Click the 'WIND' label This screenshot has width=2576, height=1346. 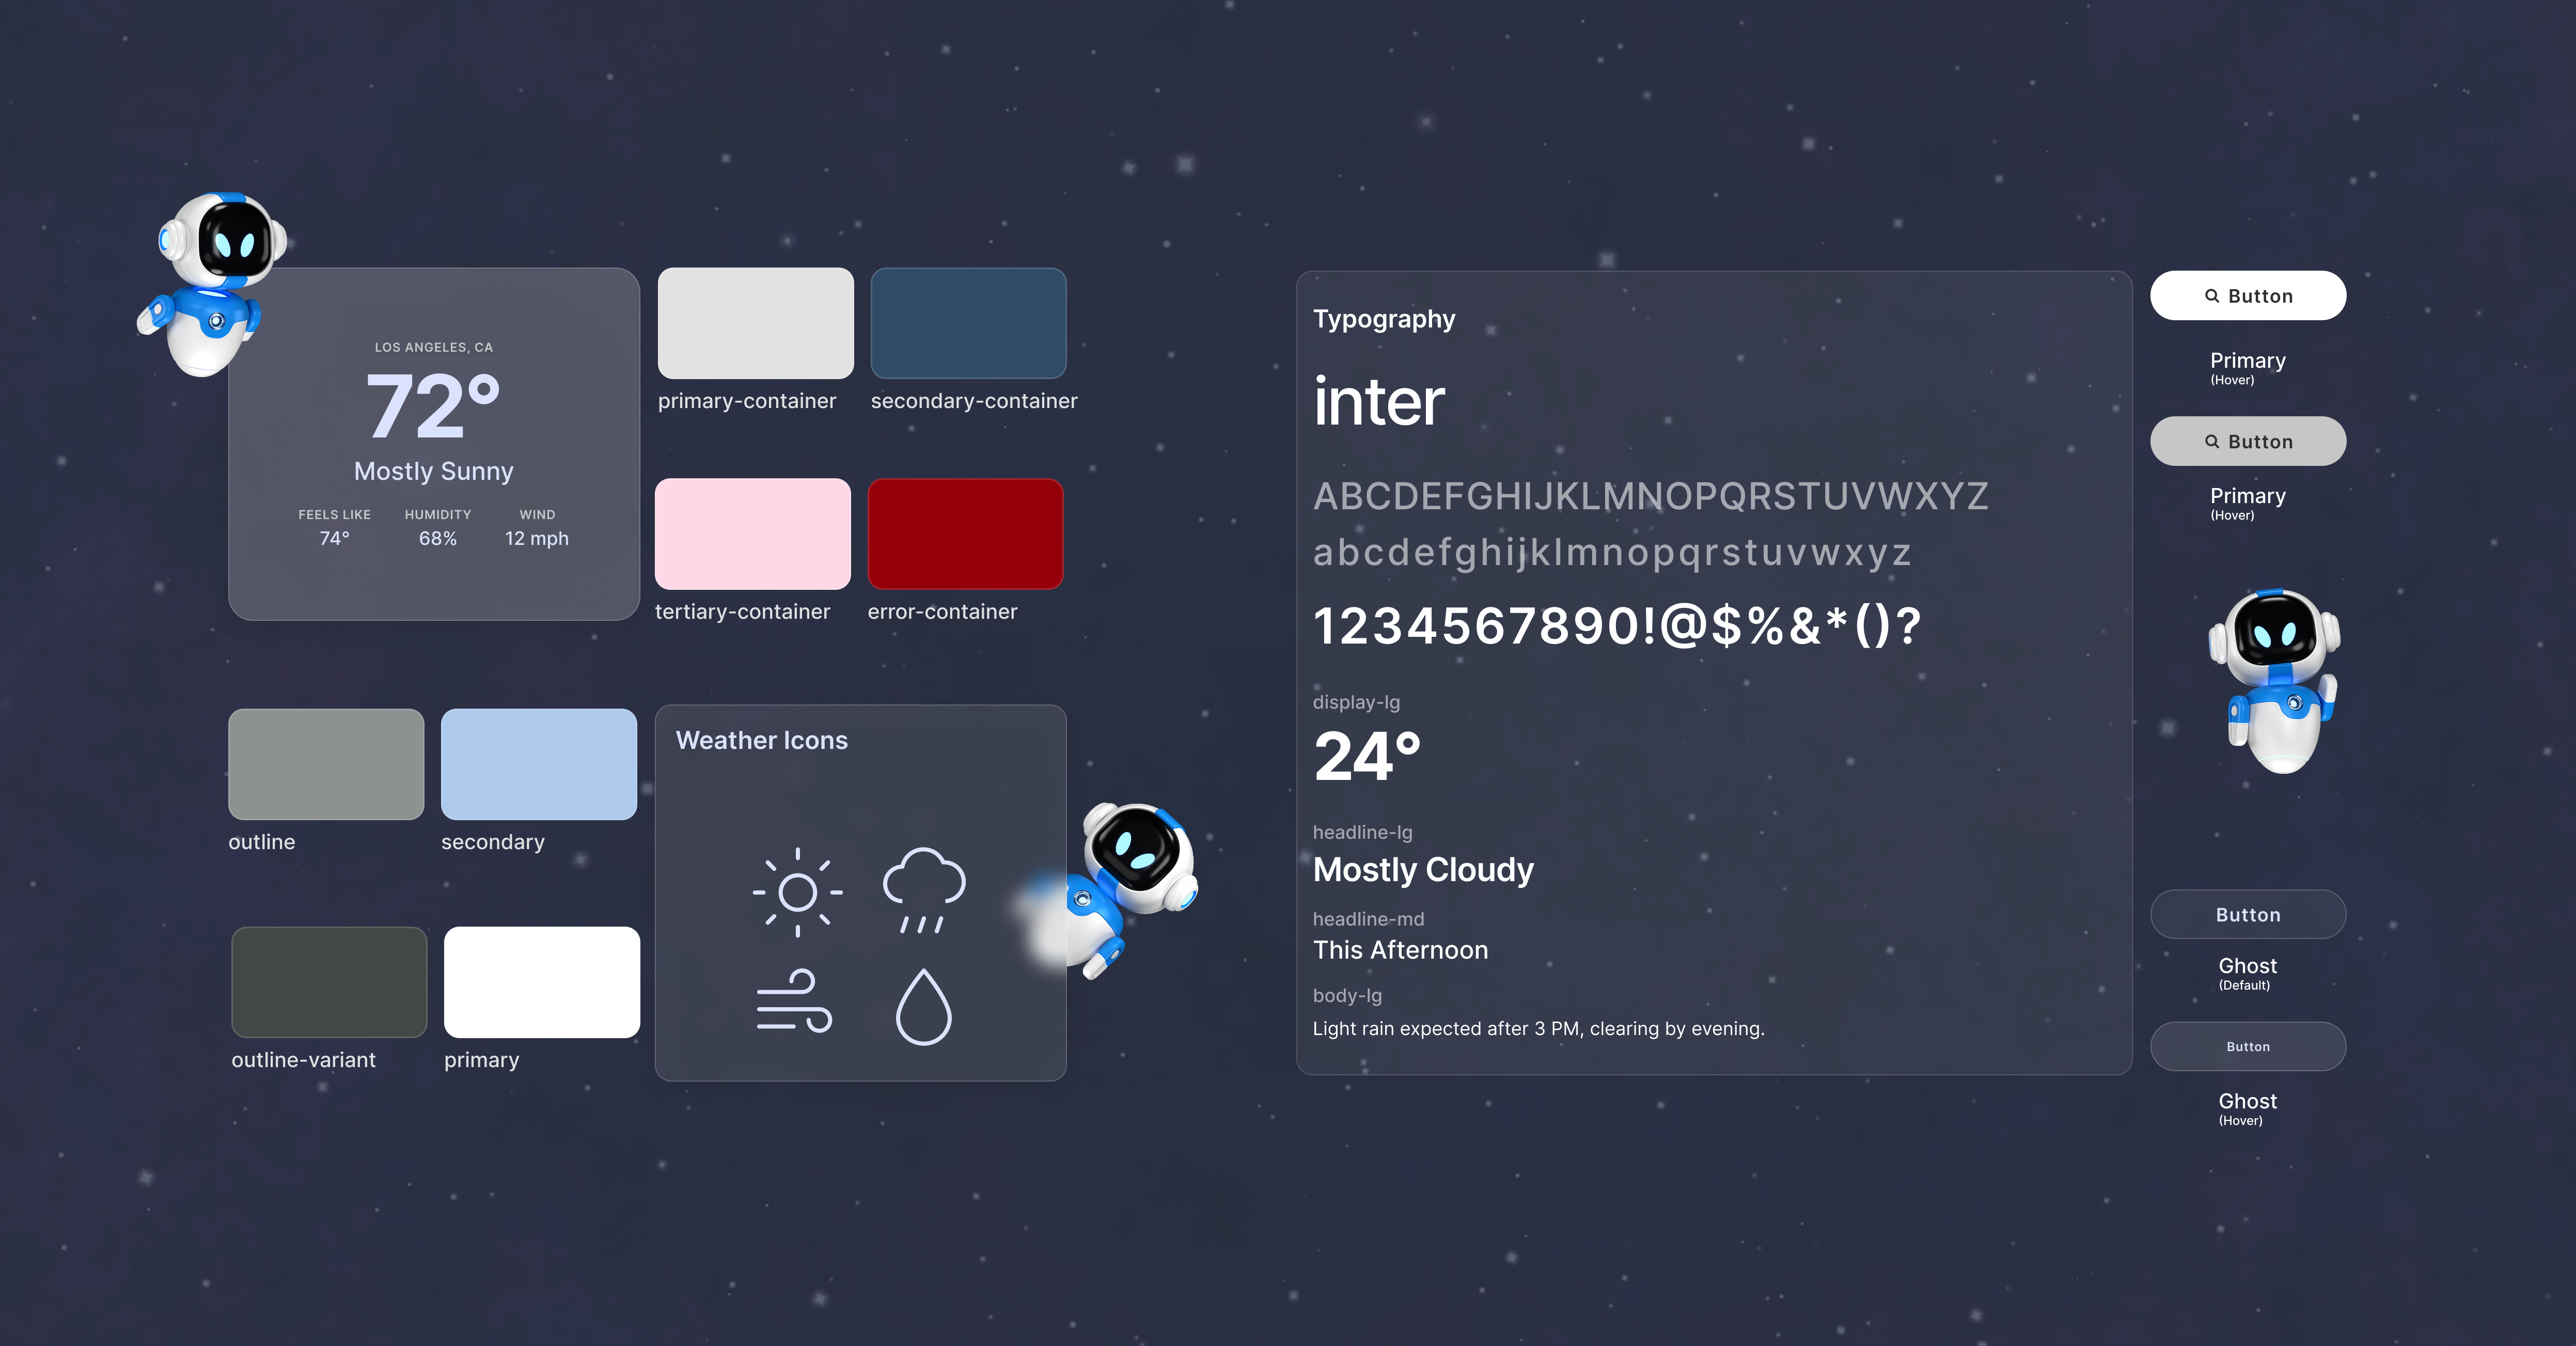[x=537, y=514]
